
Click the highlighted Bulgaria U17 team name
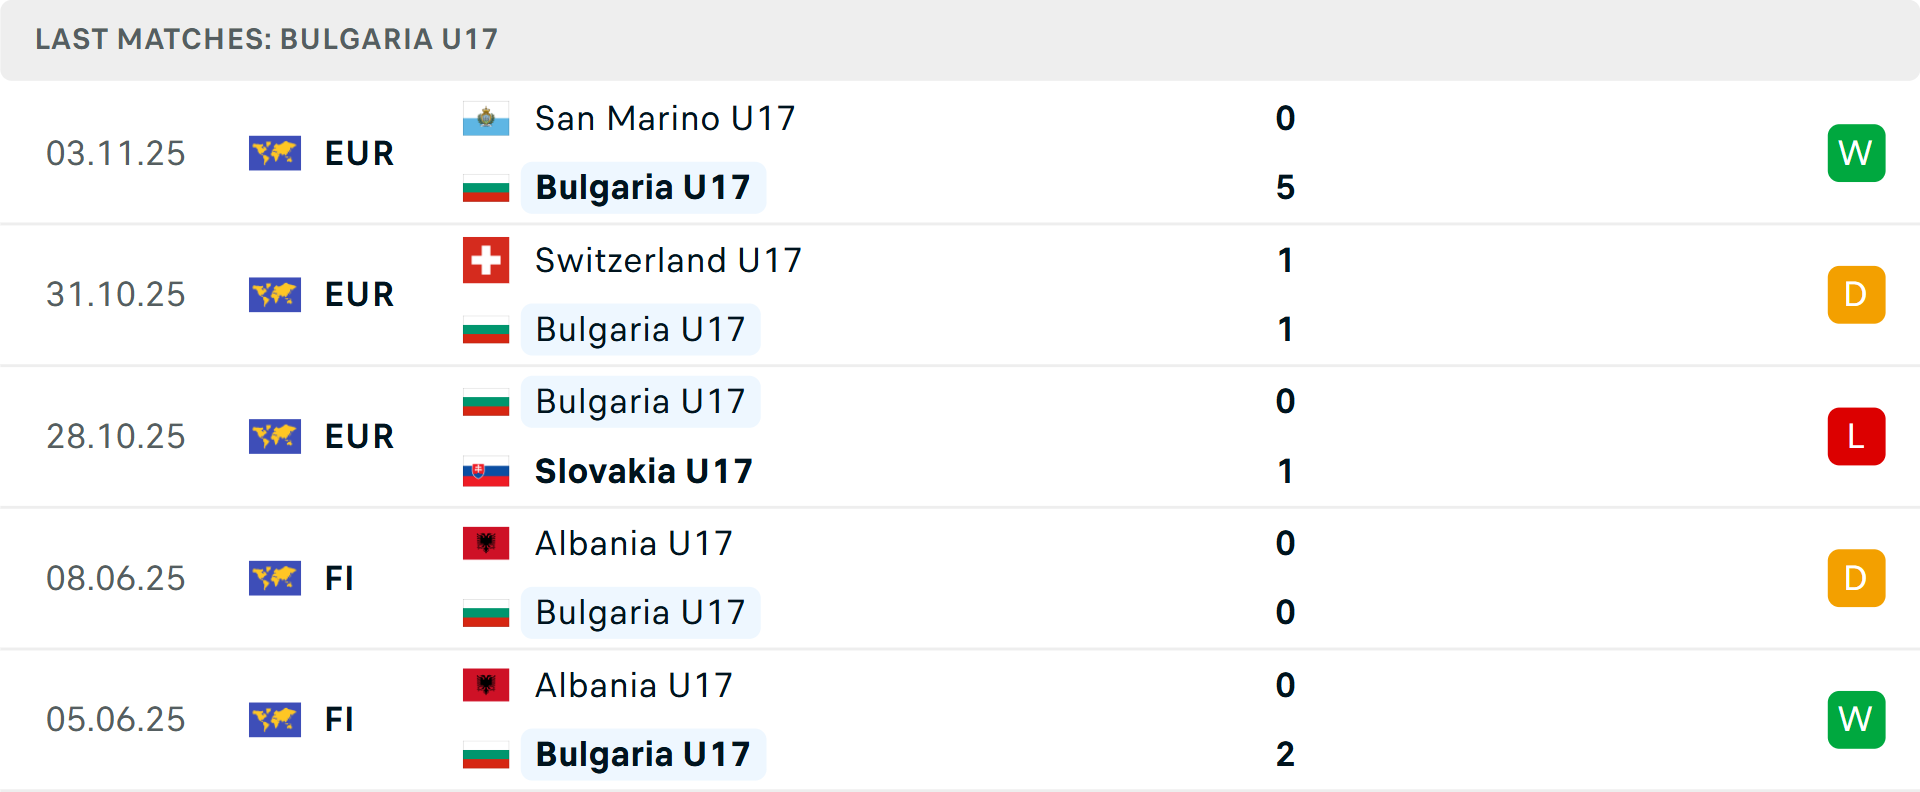643,187
